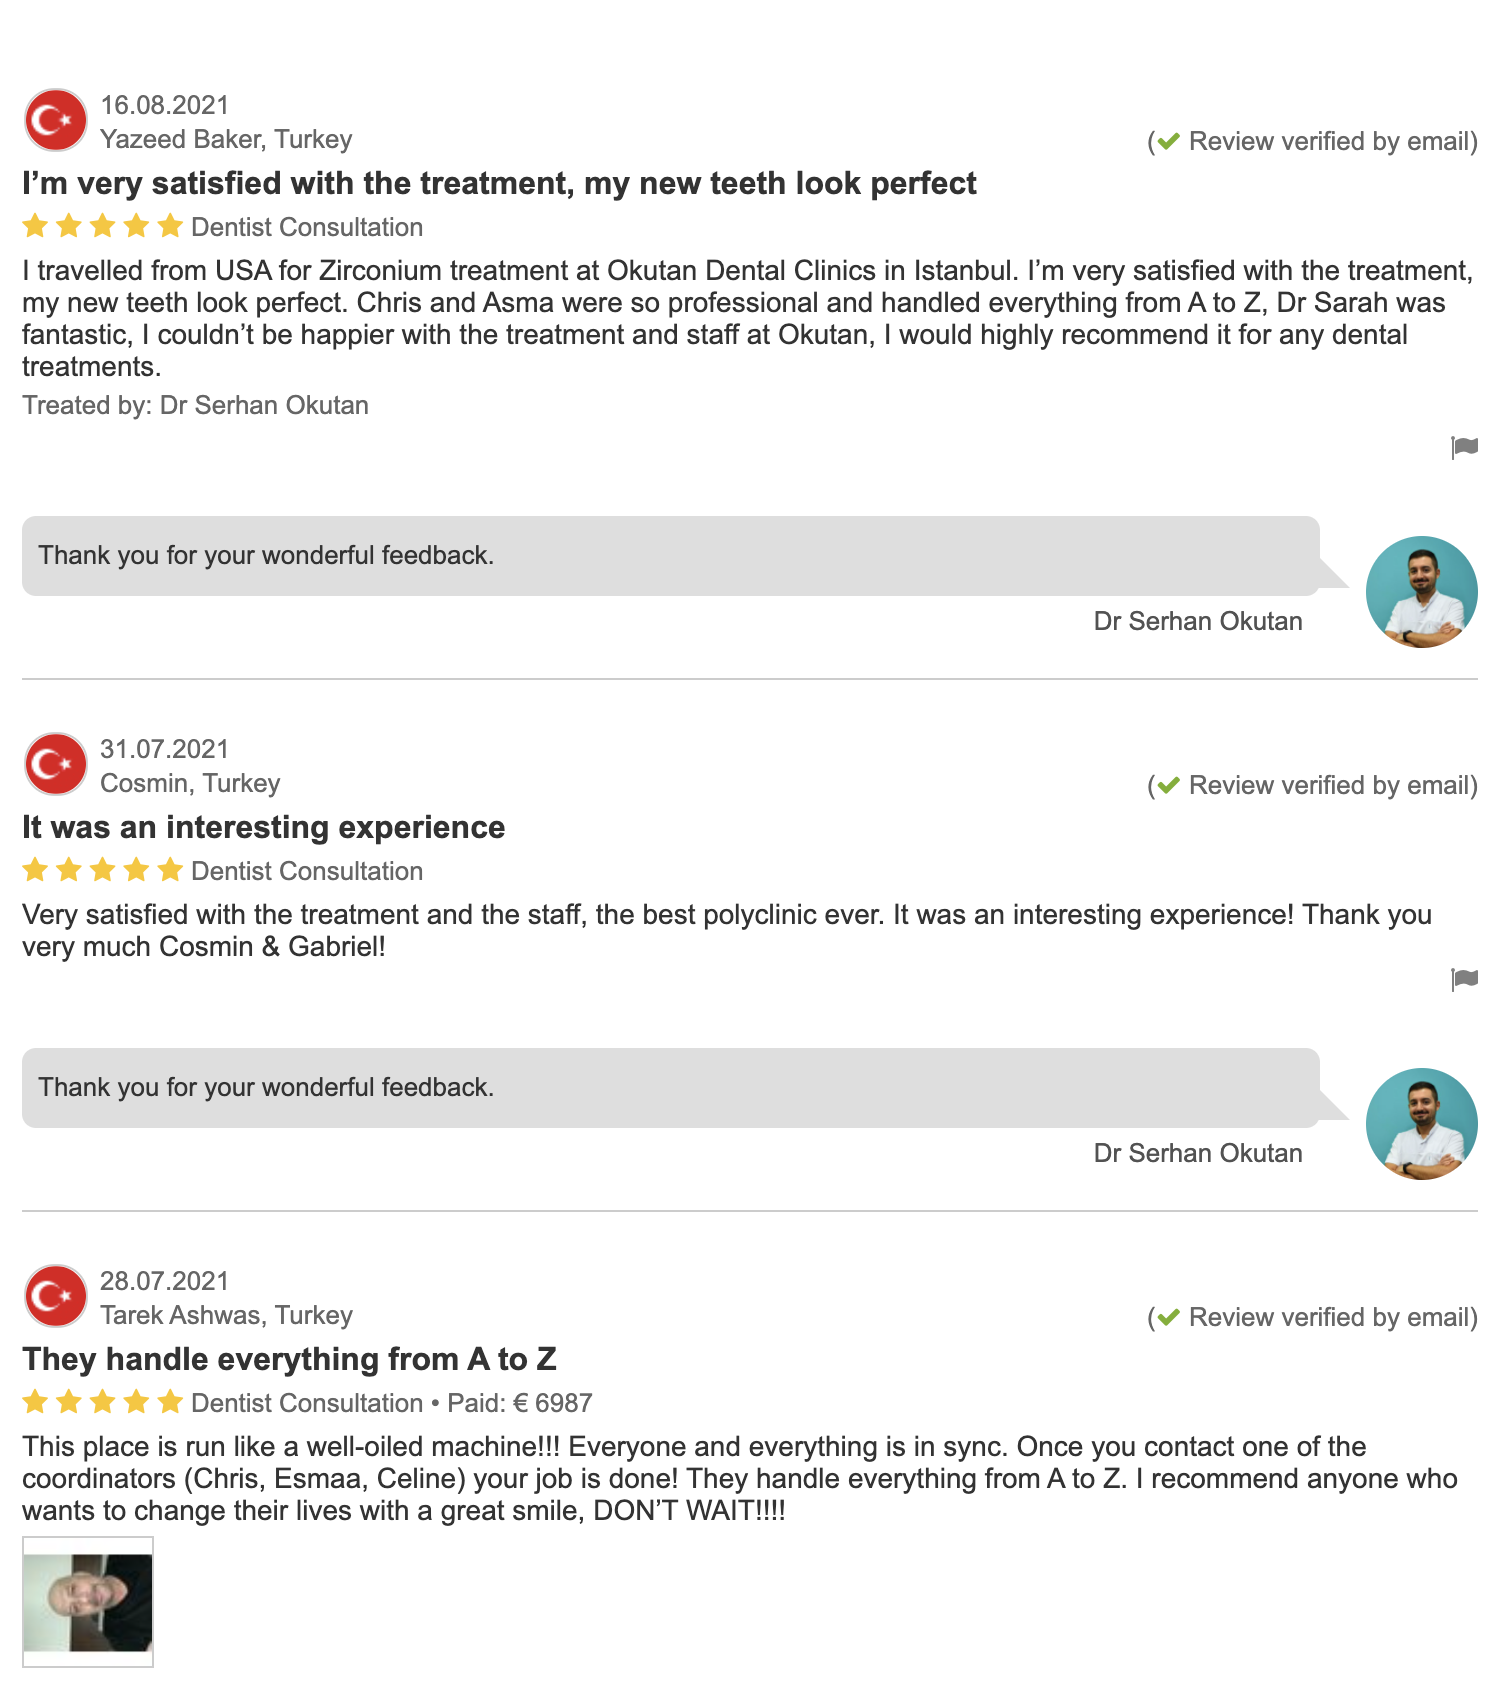Click green verified checkmark on Tarek's review

[x=1168, y=1318]
